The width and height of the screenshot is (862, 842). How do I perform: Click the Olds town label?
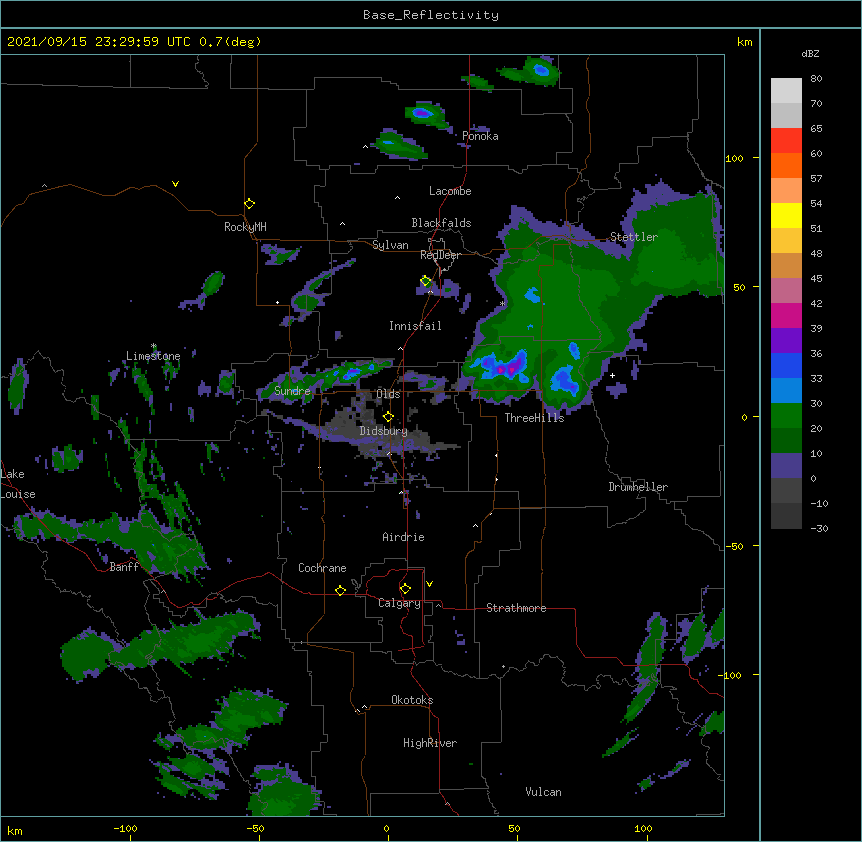(388, 394)
